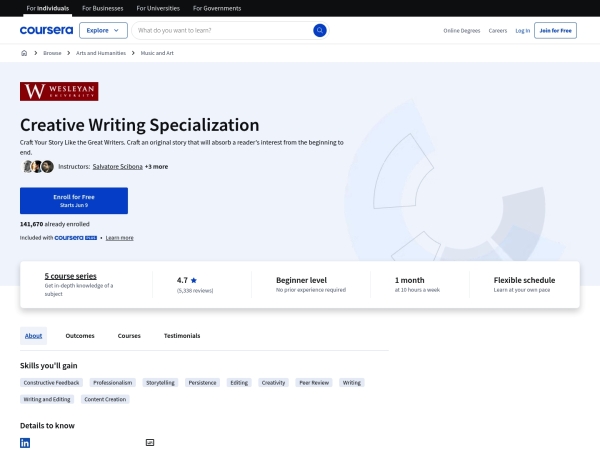Select the For Businesses tab
This screenshot has width=600, height=450.
point(103,8)
